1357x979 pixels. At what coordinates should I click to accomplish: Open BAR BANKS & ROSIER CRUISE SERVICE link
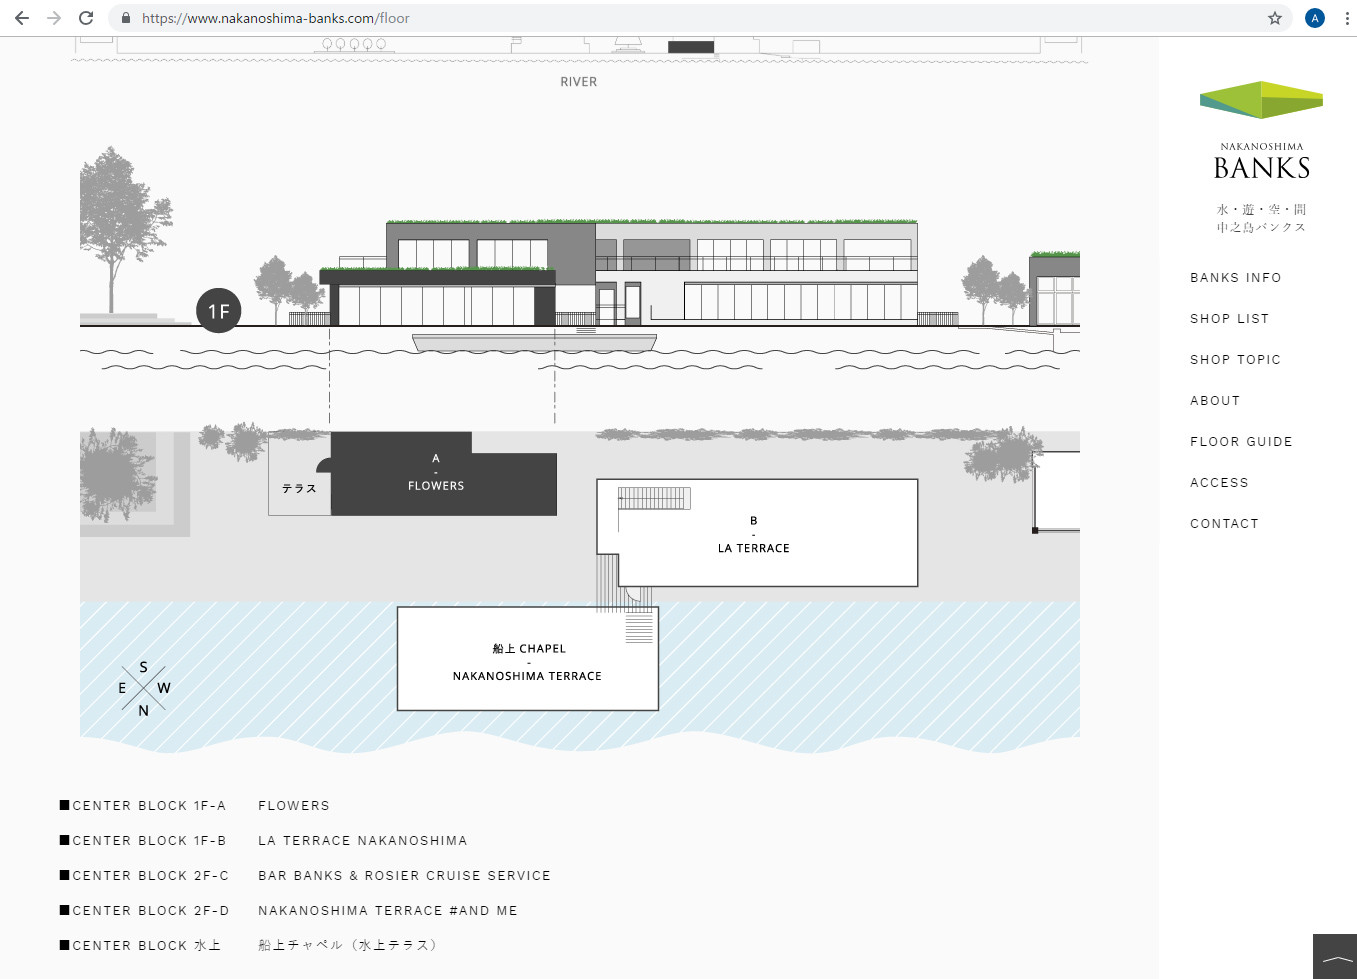[404, 876]
